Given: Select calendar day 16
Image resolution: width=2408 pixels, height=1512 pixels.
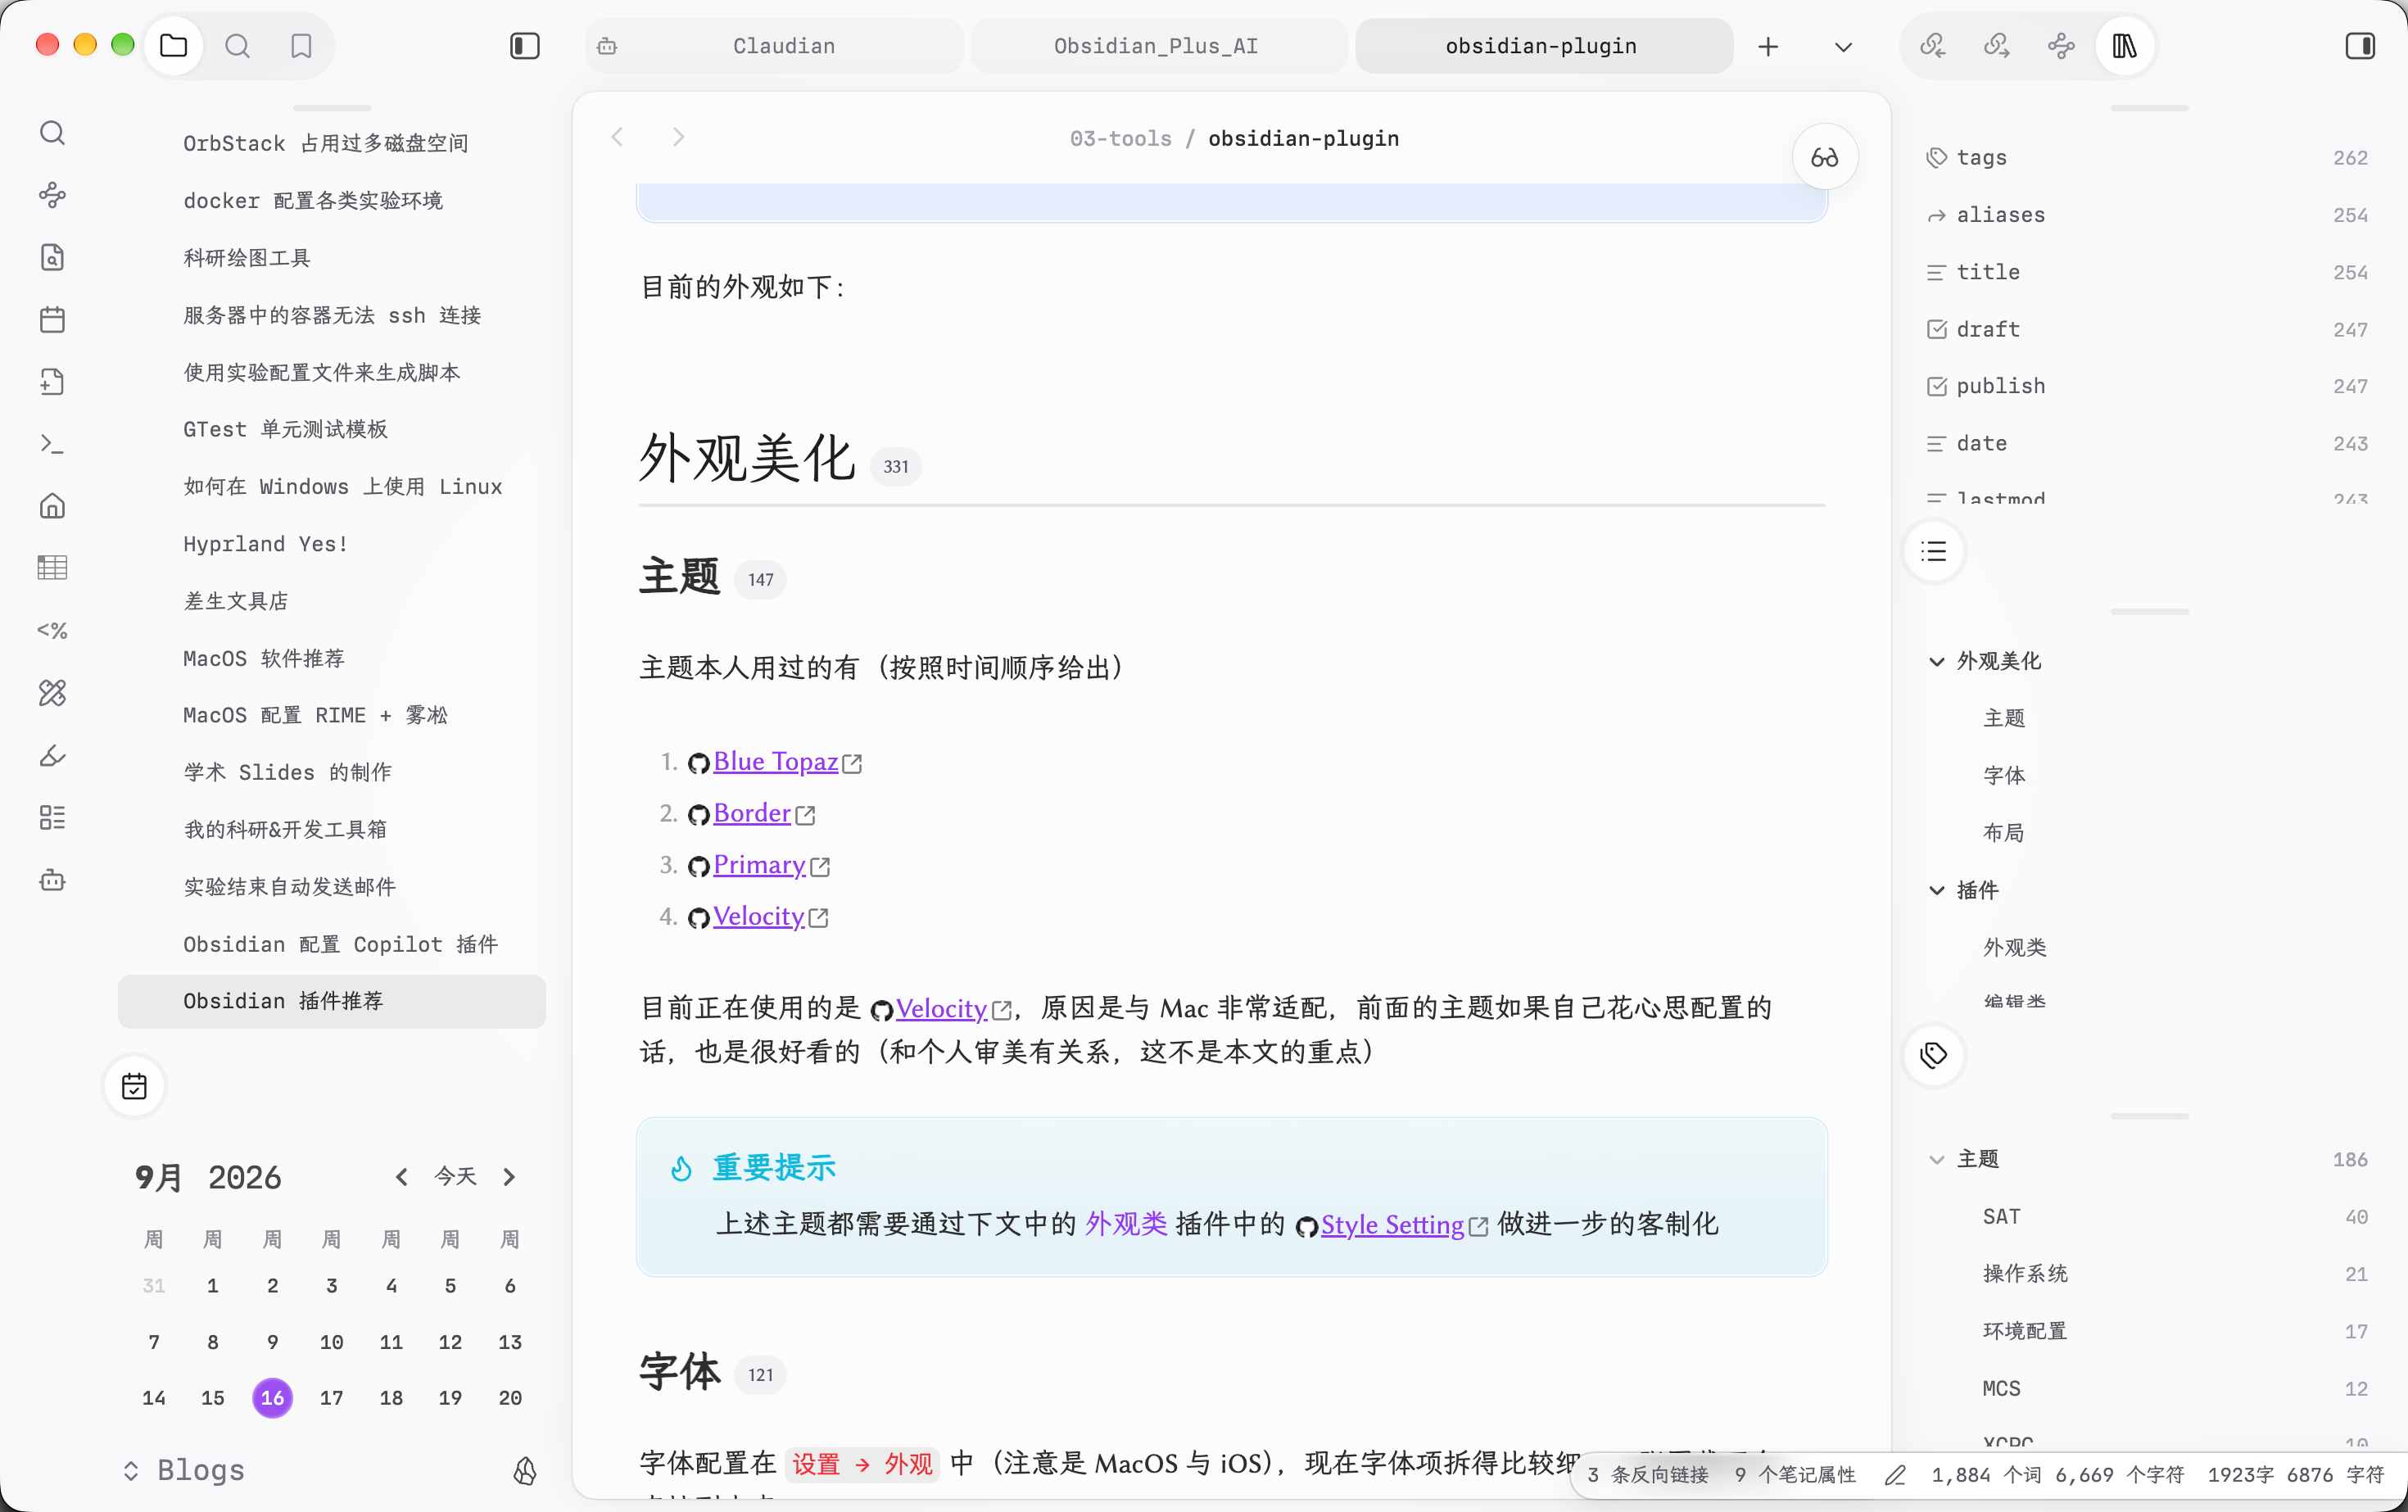Looking at the screenshot, I should 272,1398.
